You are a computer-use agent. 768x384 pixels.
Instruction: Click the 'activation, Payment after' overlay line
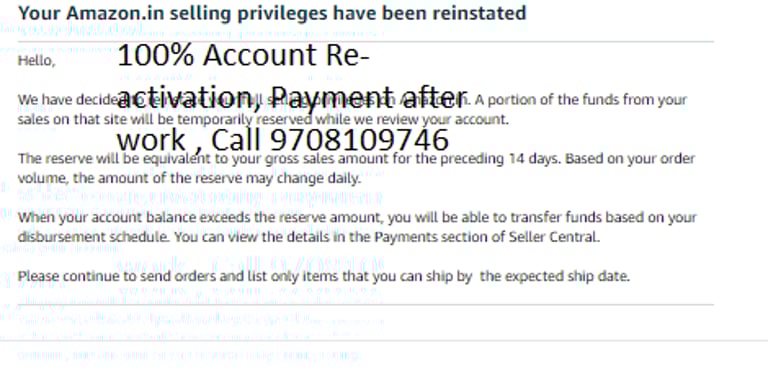point(292,98)
